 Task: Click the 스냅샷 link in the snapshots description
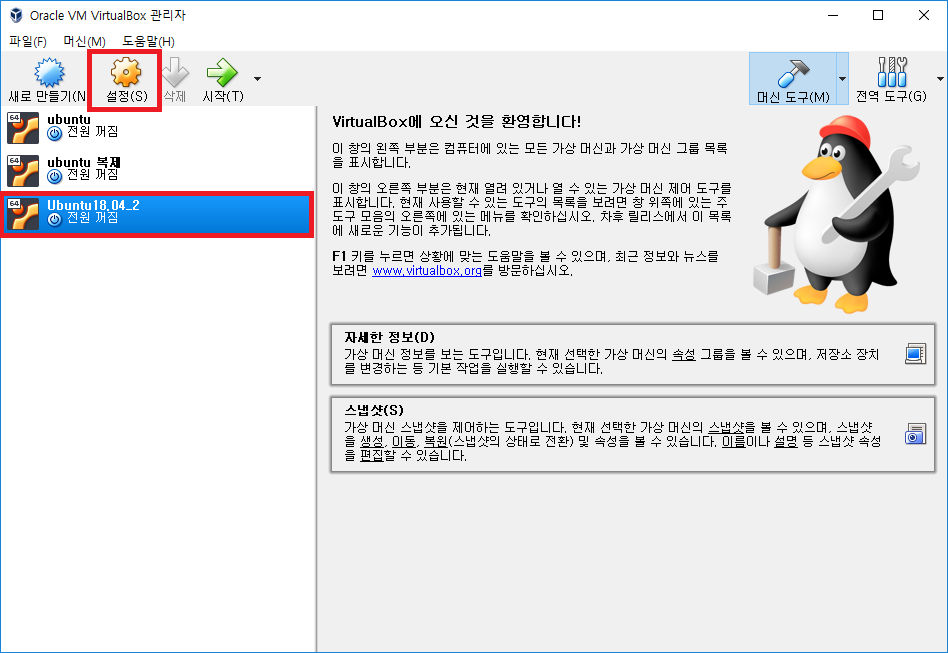[726, 428]
